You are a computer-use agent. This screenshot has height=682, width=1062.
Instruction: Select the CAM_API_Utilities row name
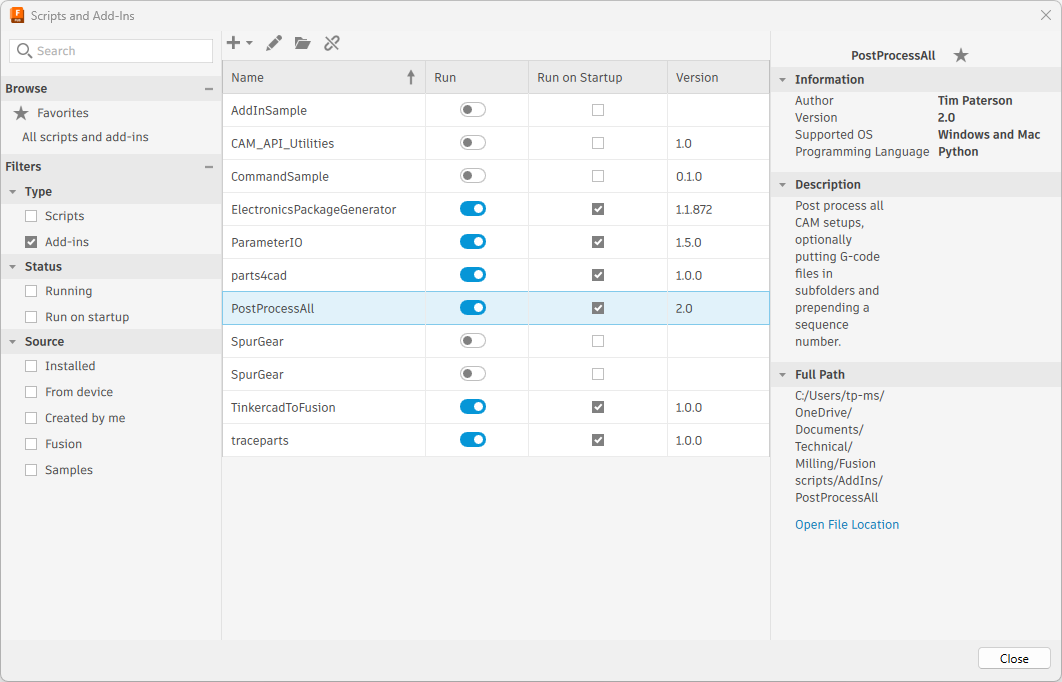(x=282, y=144)
